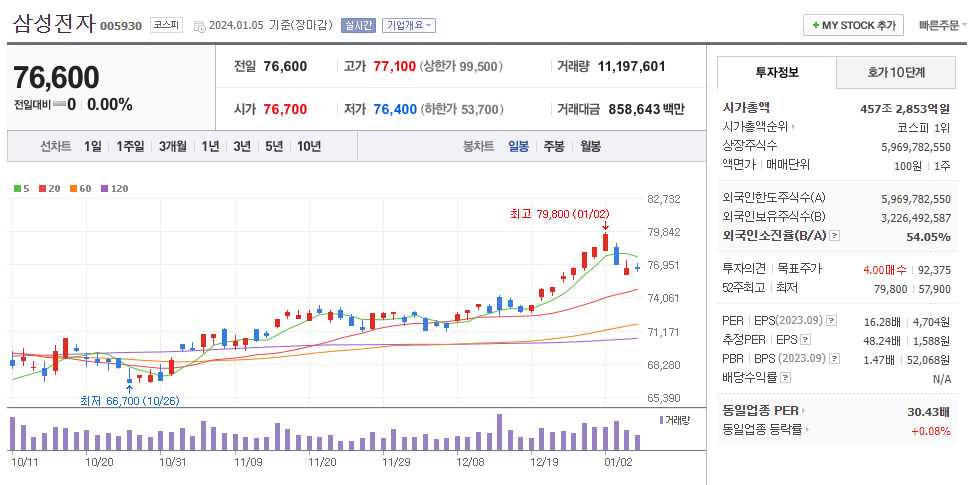
Task: Select the 3년 line chart period
Action: point(242,147)
